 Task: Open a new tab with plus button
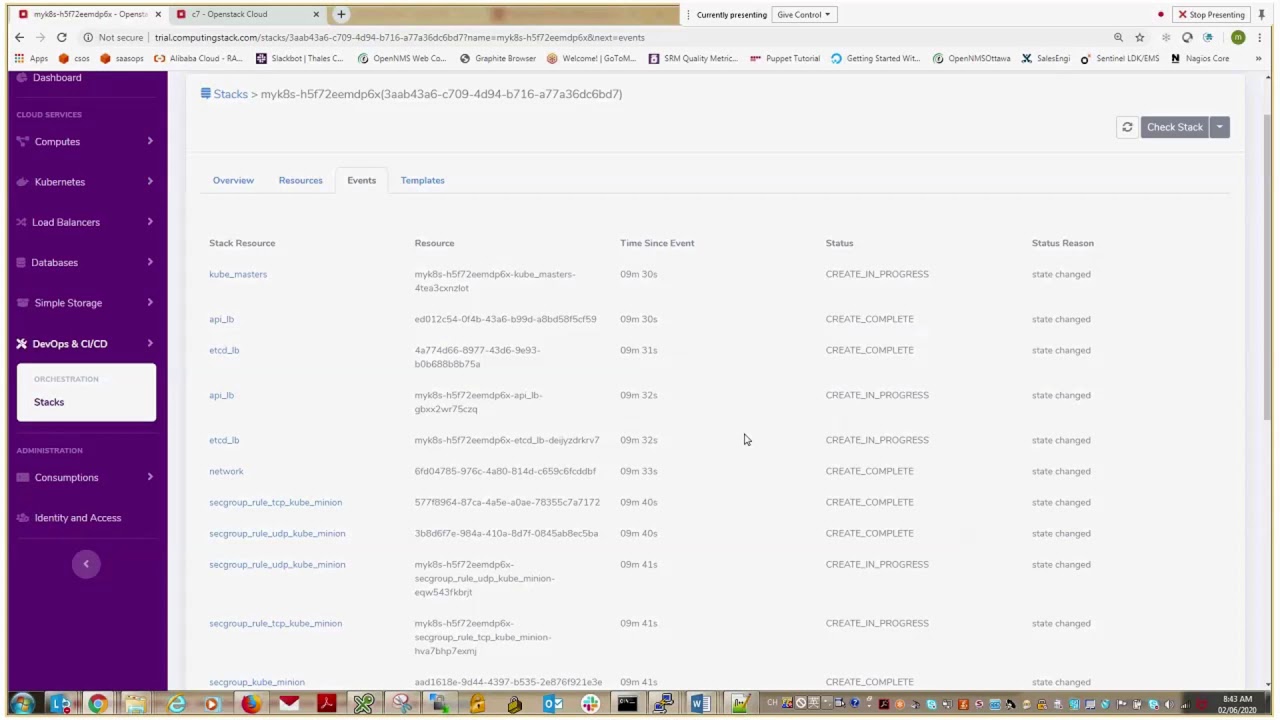(341, 14)
